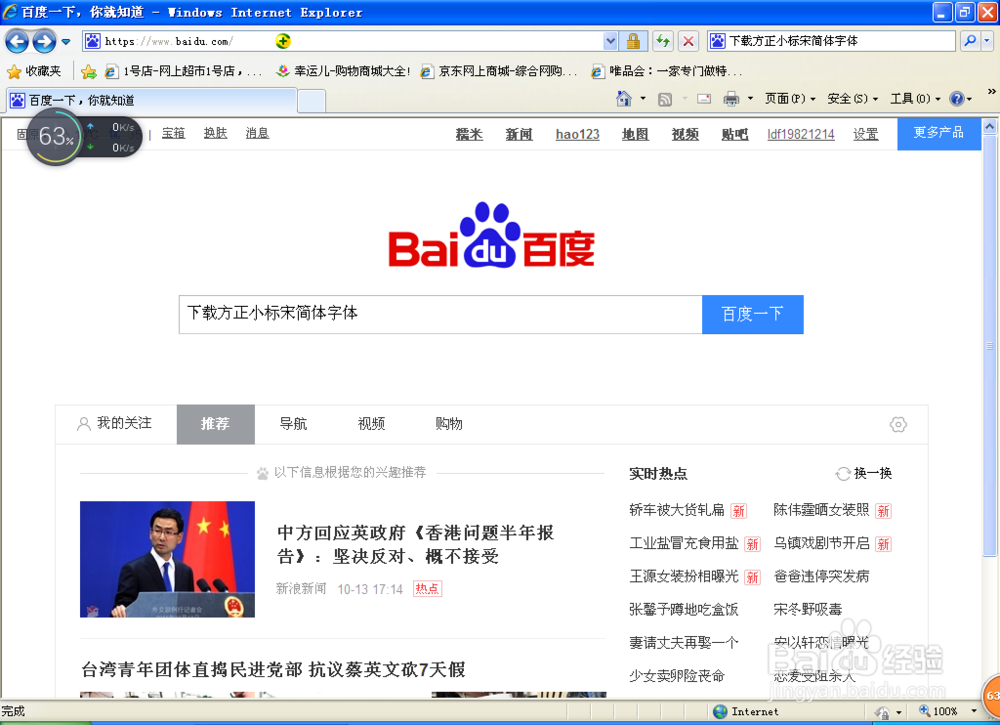
Task: Print the page with printer icon
Action: point(731,99)
